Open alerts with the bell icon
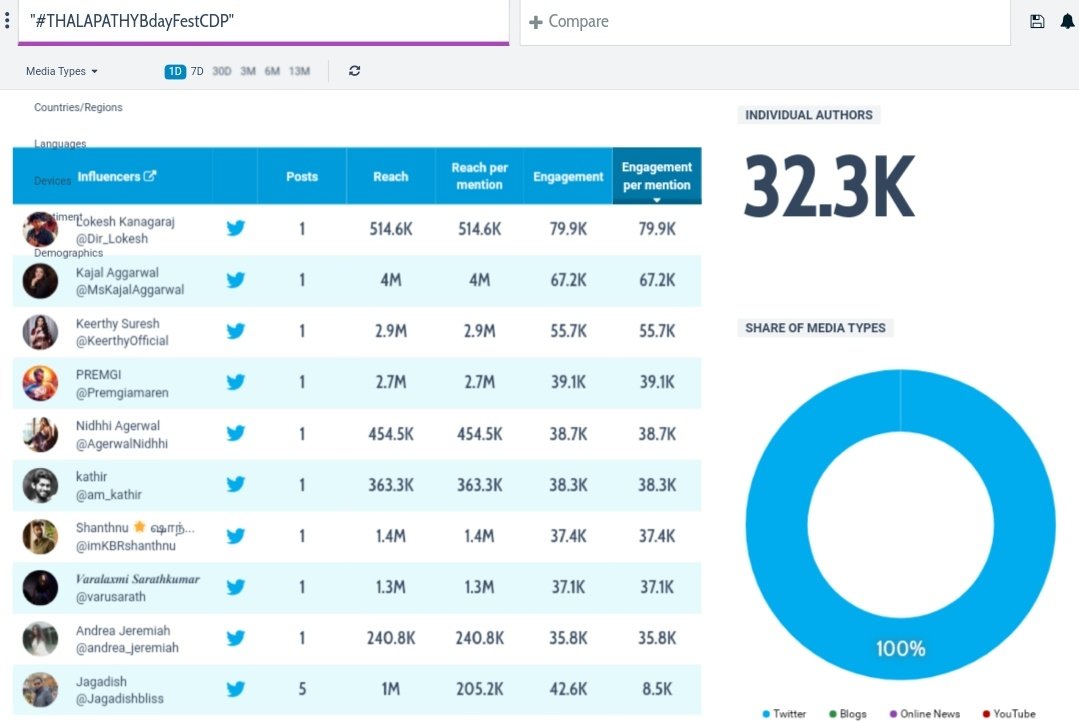 [x=1067, y=21]
